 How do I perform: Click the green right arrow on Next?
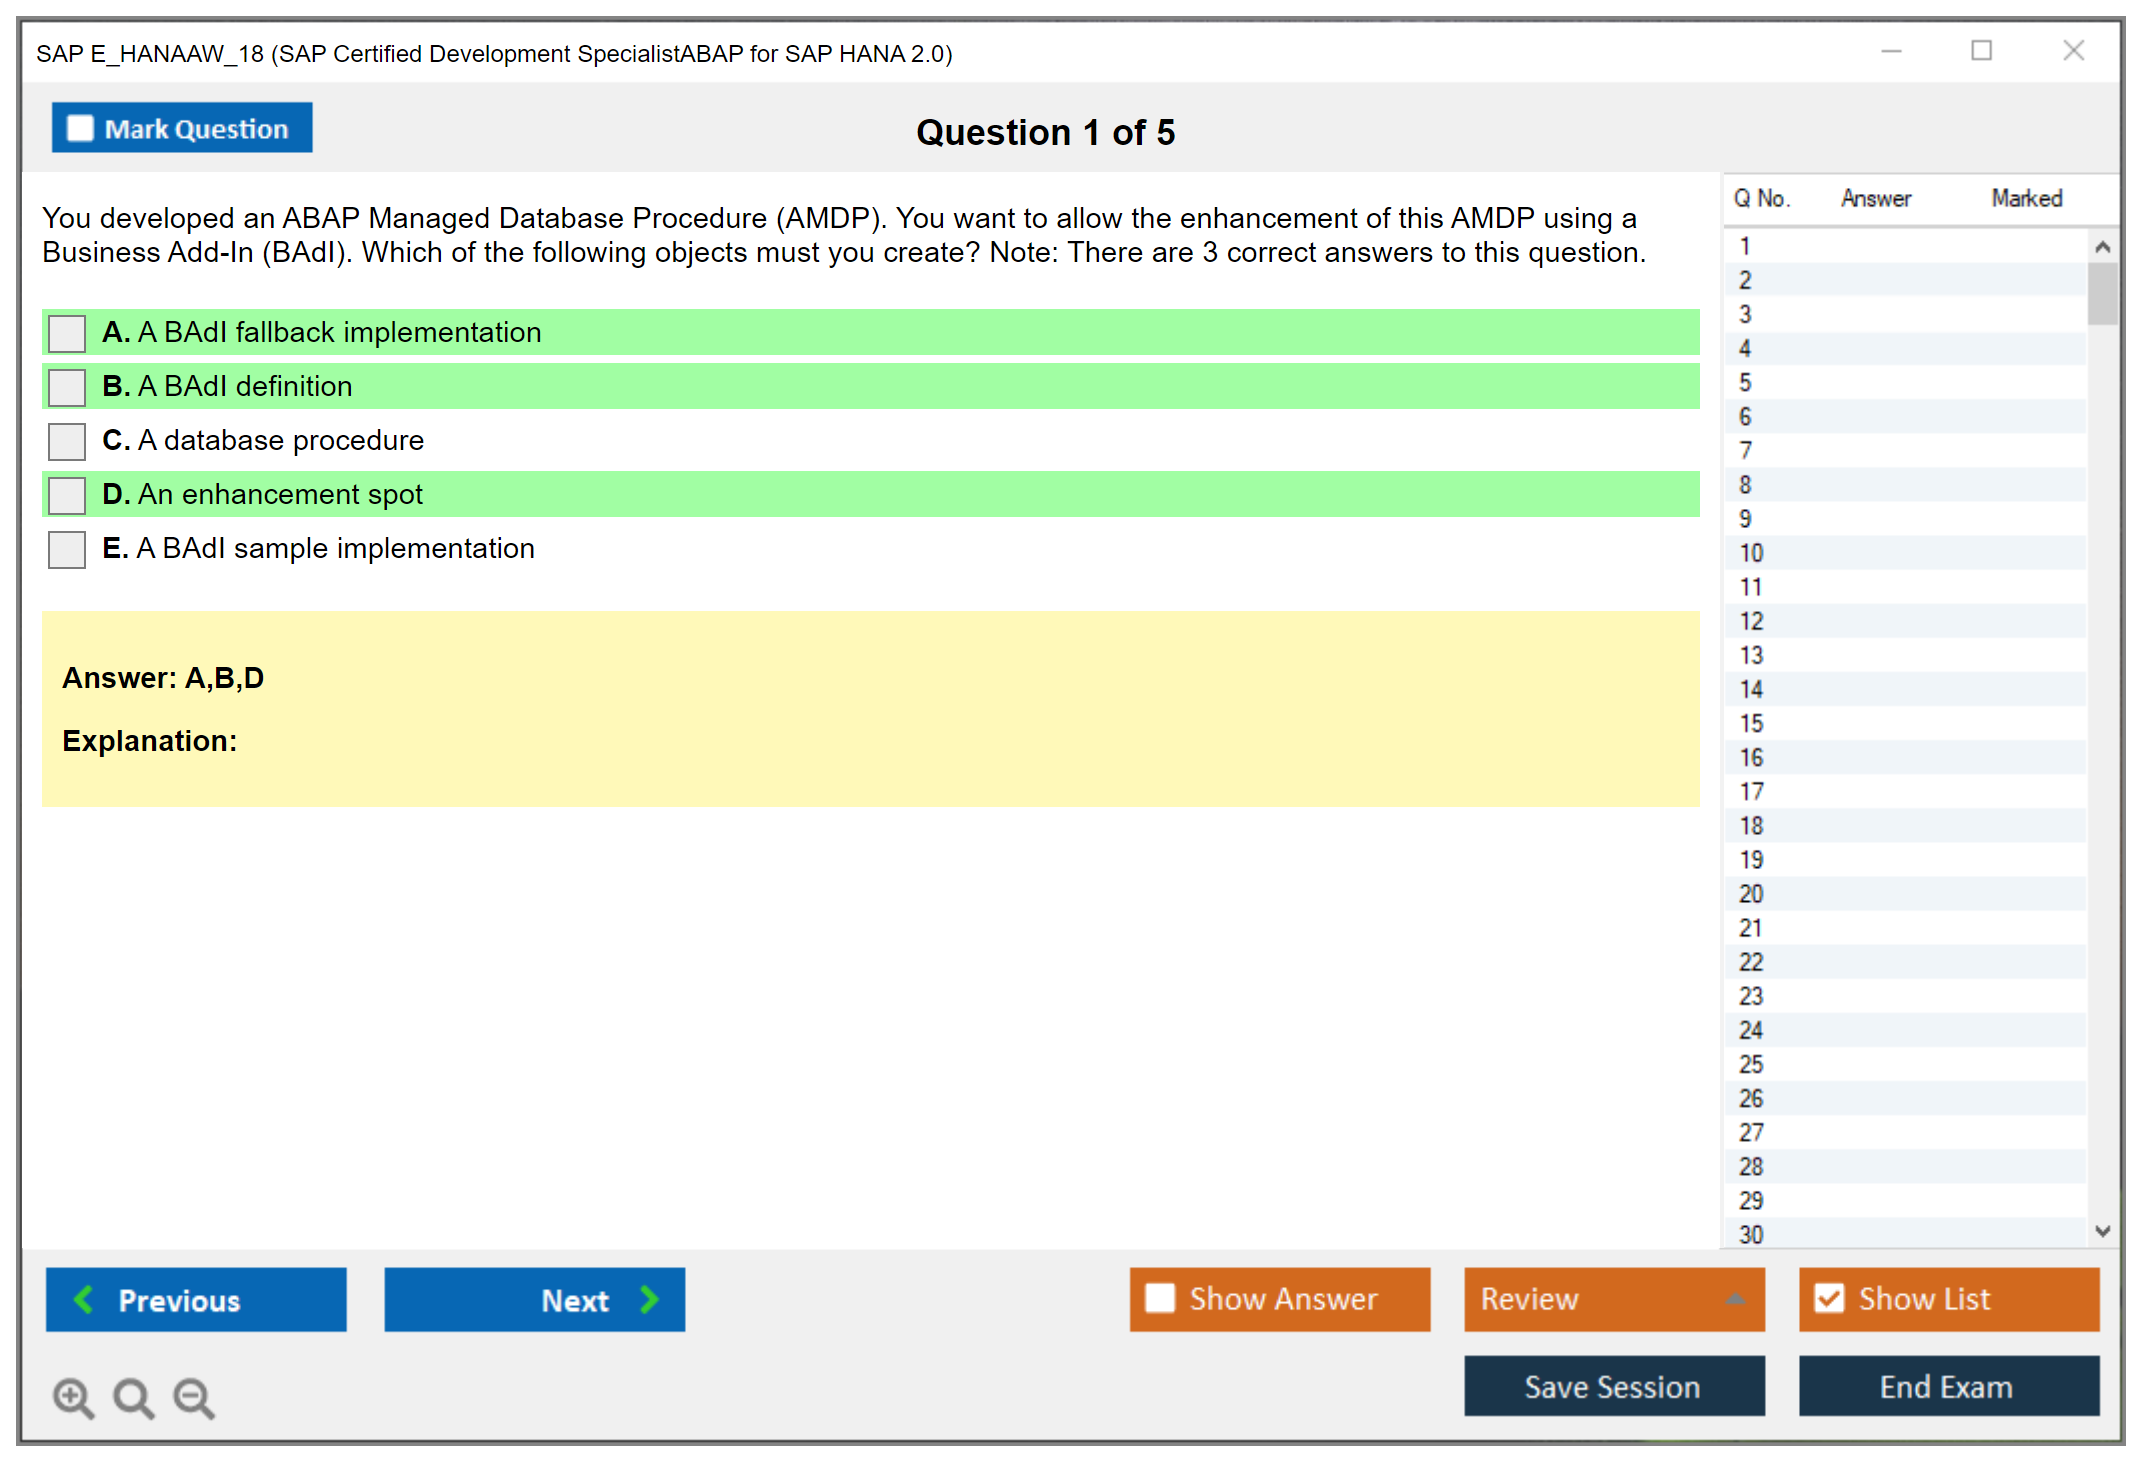(649, 1299)
